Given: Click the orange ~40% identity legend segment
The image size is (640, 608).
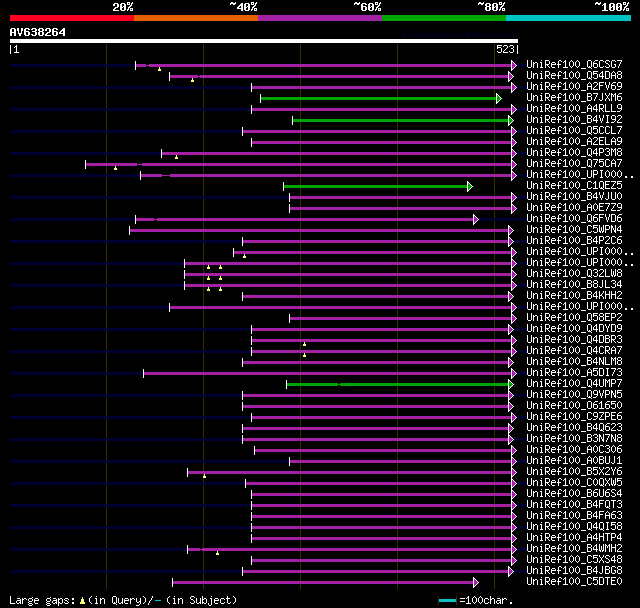Looking at the screenshot, I should click(196, 18).
